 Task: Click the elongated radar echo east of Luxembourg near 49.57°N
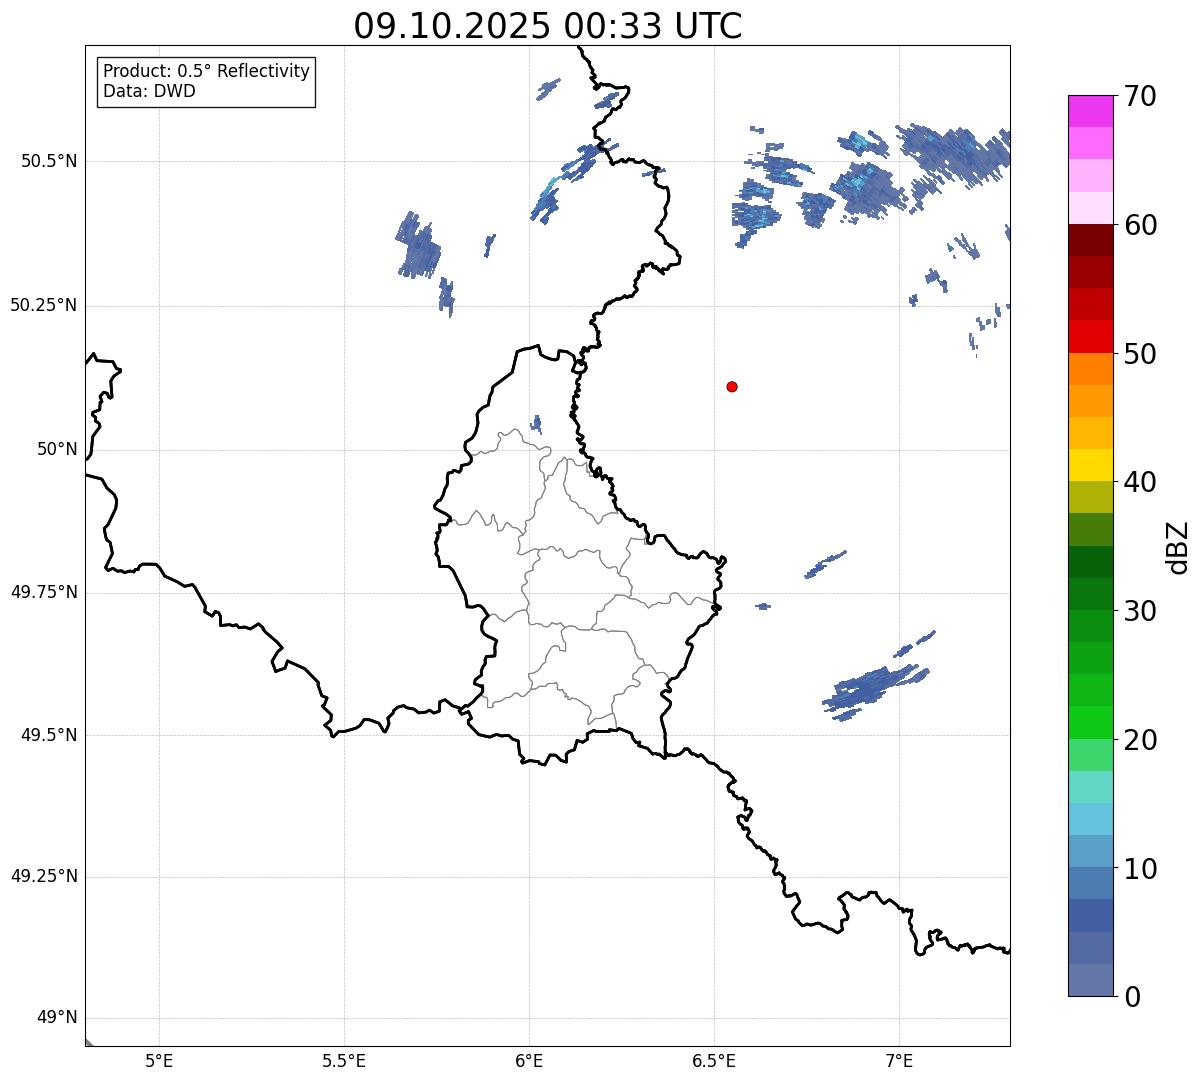tap(876, 688)
